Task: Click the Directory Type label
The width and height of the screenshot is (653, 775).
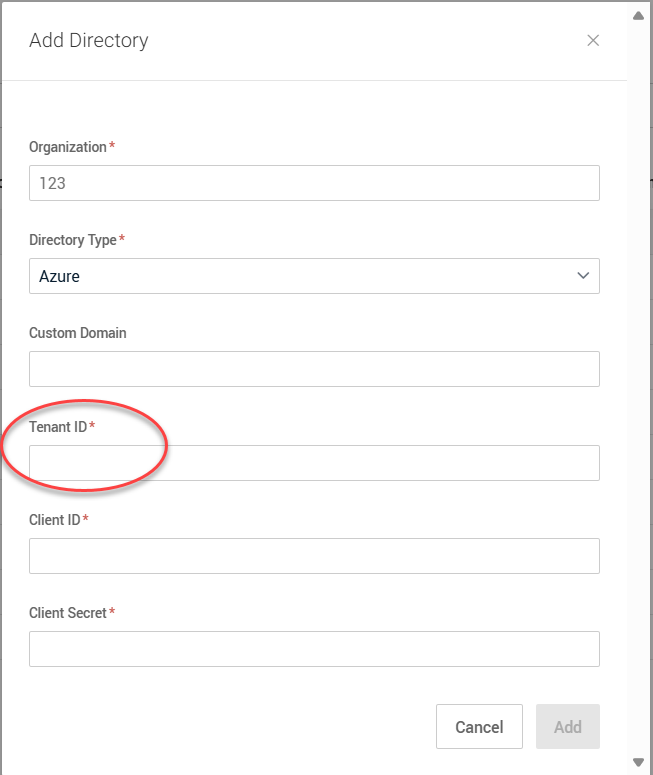Action: point(73,240)
